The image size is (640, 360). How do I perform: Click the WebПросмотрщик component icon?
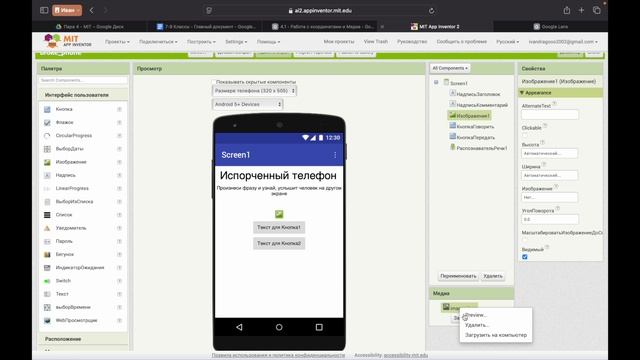click(47, 320)
